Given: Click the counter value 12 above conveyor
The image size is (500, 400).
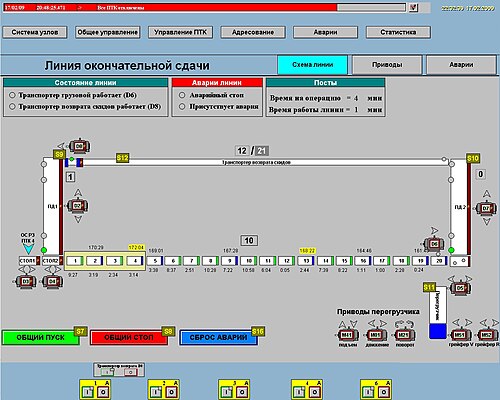Looking at the screenshot, I should pos(242,151).
